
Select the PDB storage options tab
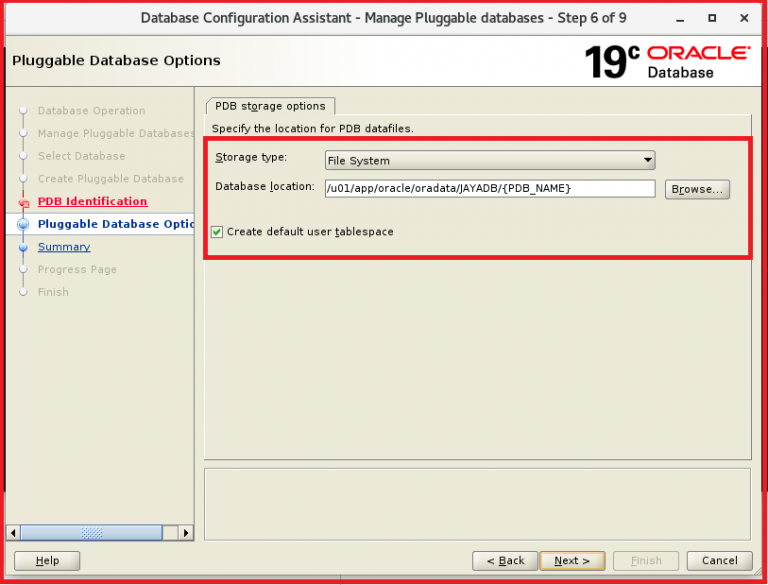pyautogui.click(x=270, y=106)
